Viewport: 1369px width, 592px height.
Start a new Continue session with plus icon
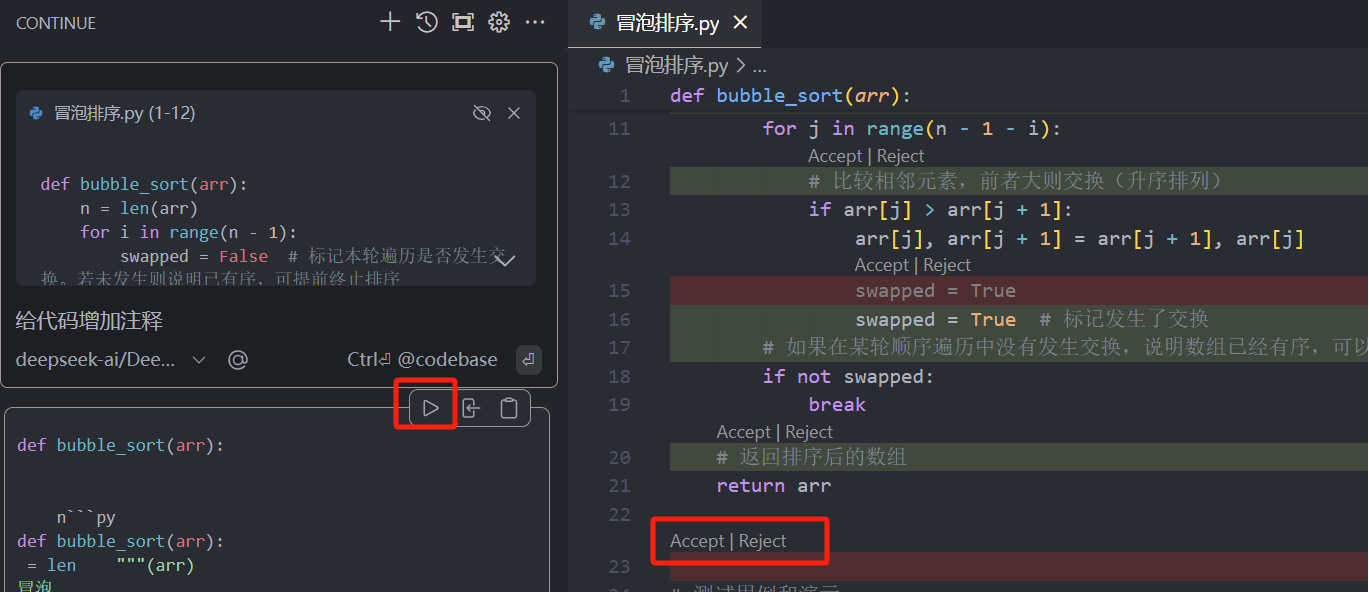390,22
